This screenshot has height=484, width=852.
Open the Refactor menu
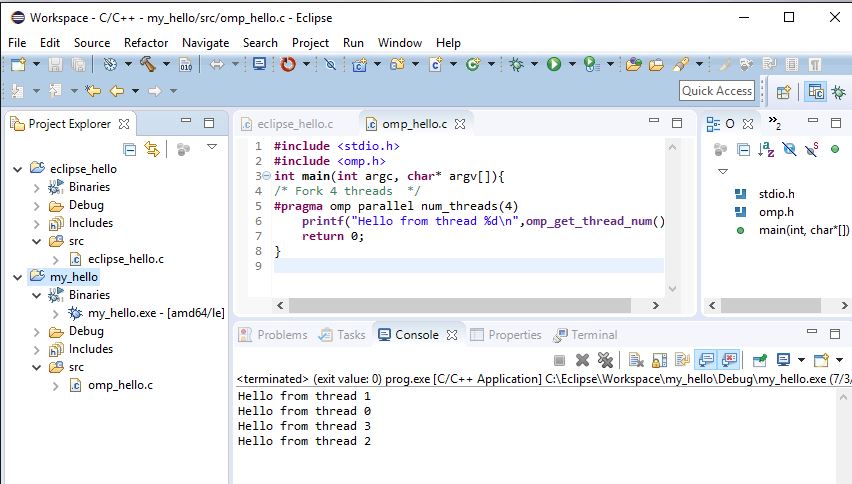(x=146, y=42)
